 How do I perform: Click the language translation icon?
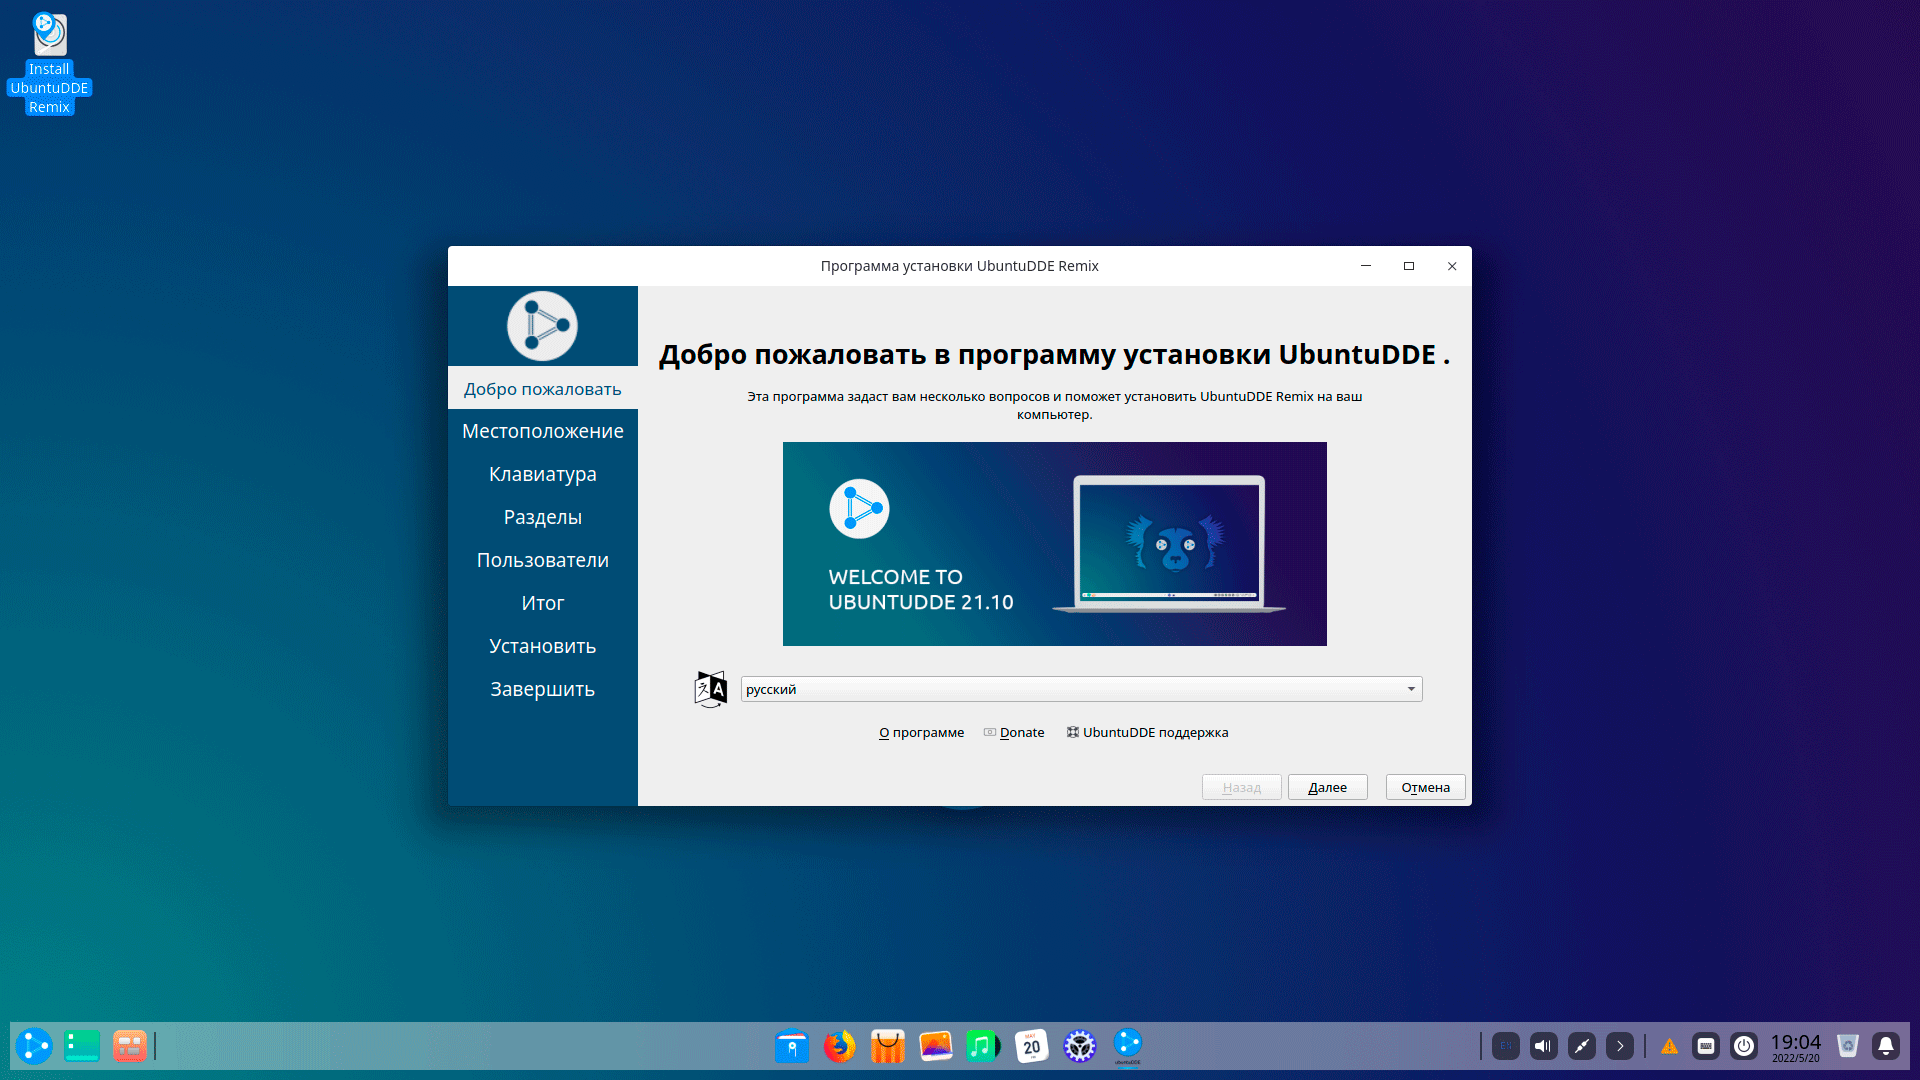pos(710,689)
